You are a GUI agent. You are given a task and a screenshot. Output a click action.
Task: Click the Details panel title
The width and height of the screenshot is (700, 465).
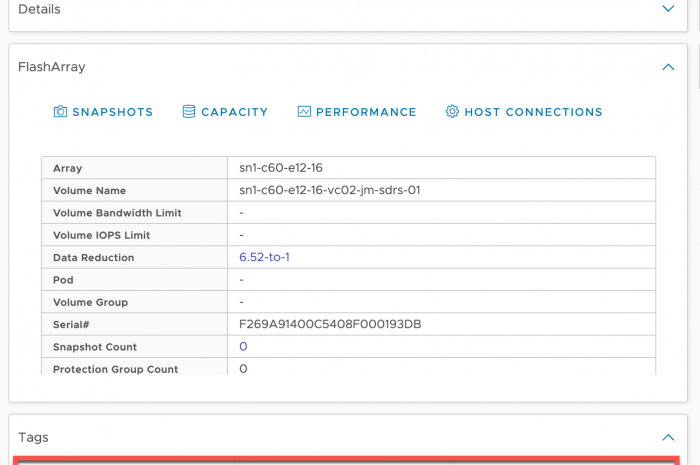point(39,9)
